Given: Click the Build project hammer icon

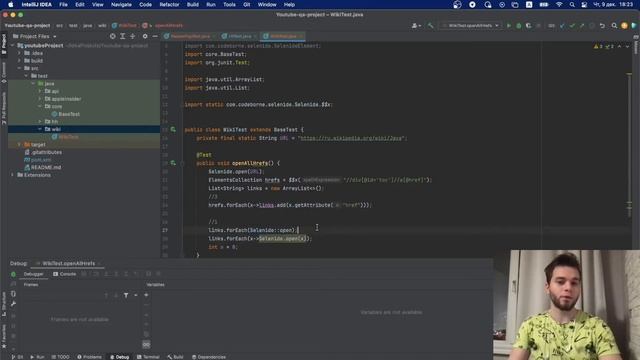Looking at the screenshot, I should pos(431,26).
